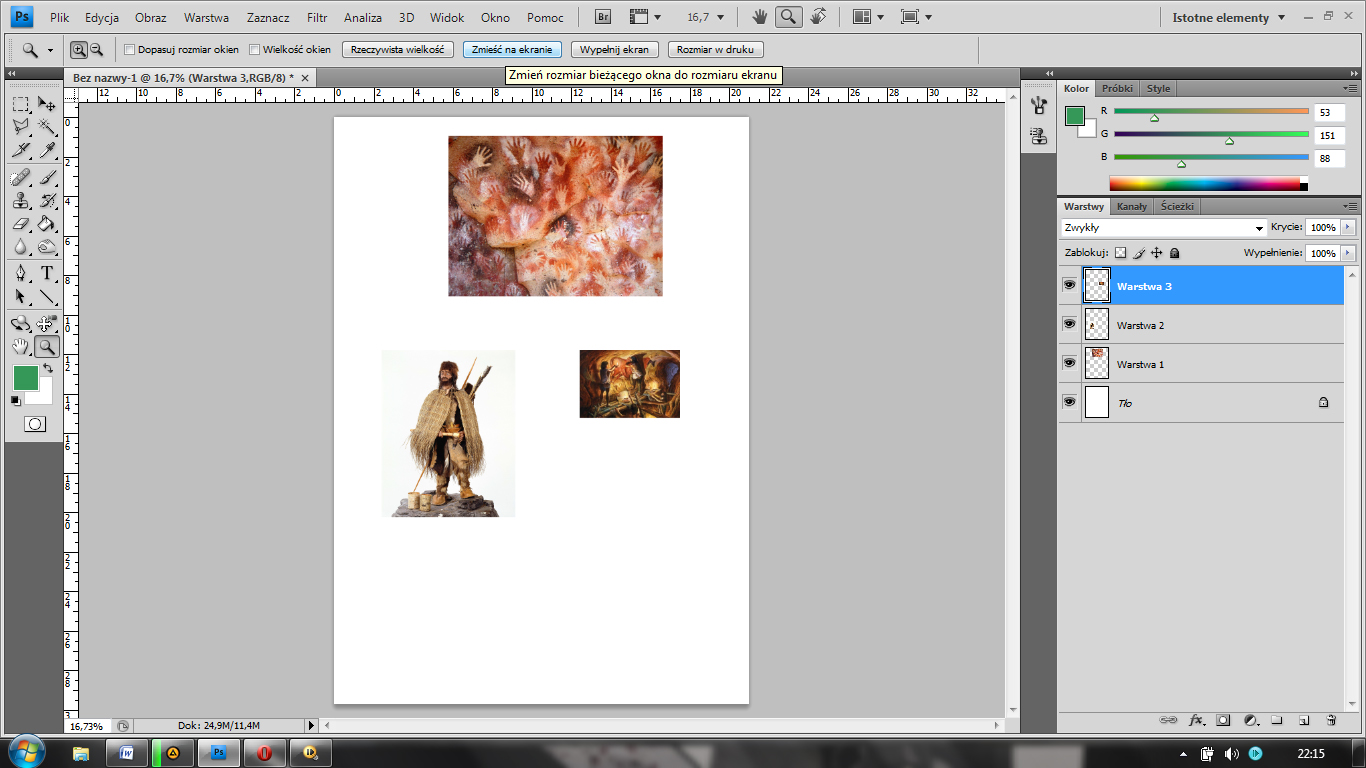The width and height of the screenshot is (1366, 768).
Task: Hide Warstwa 1 layer visibility
Action: pos(1069,363)
